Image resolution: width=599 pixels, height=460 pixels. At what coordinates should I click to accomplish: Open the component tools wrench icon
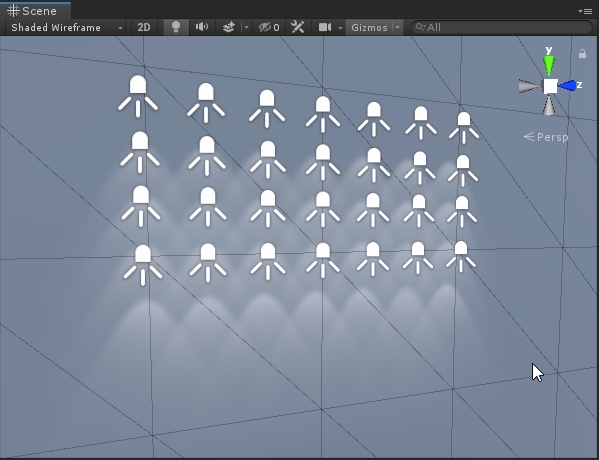[297, 27]
